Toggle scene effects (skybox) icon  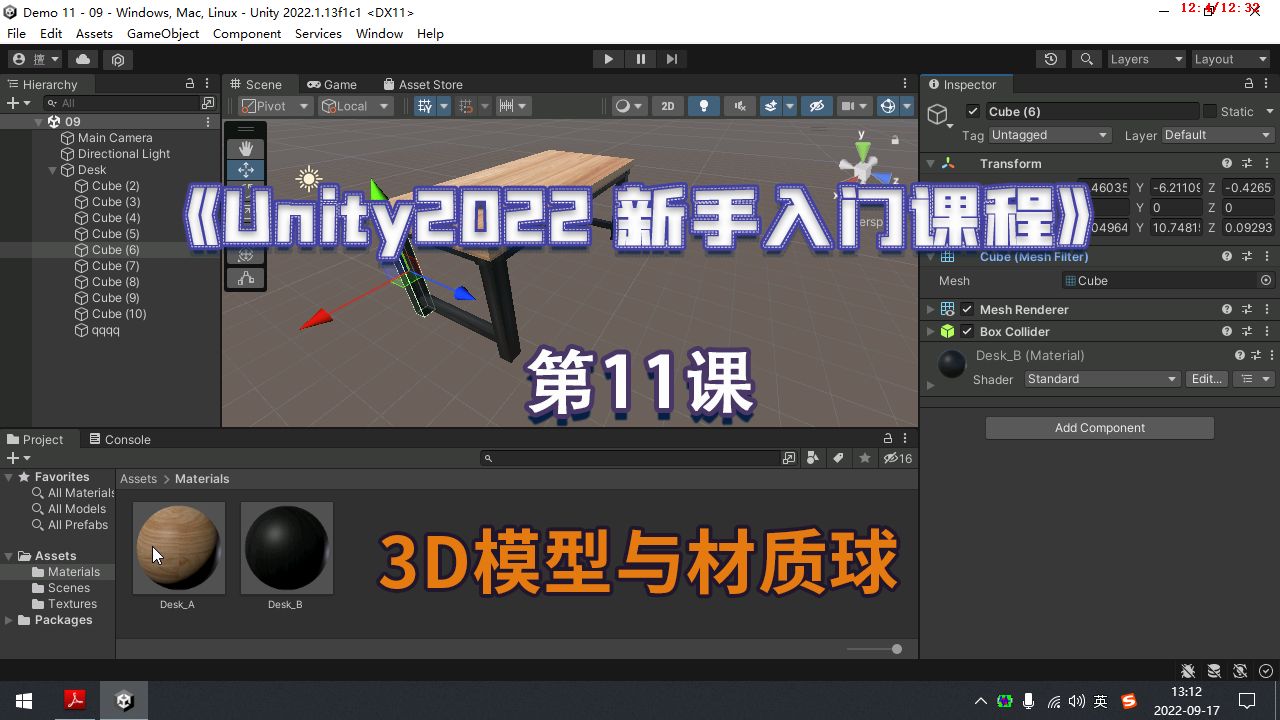771,106
